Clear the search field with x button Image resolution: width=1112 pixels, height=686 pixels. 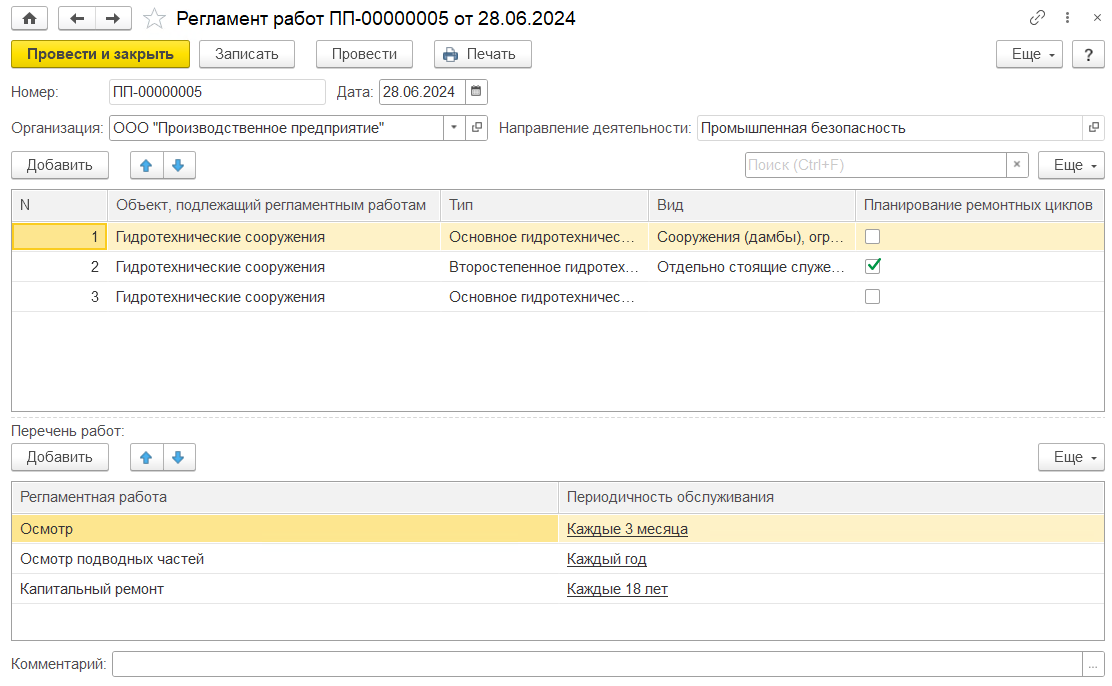(1017, 165)
